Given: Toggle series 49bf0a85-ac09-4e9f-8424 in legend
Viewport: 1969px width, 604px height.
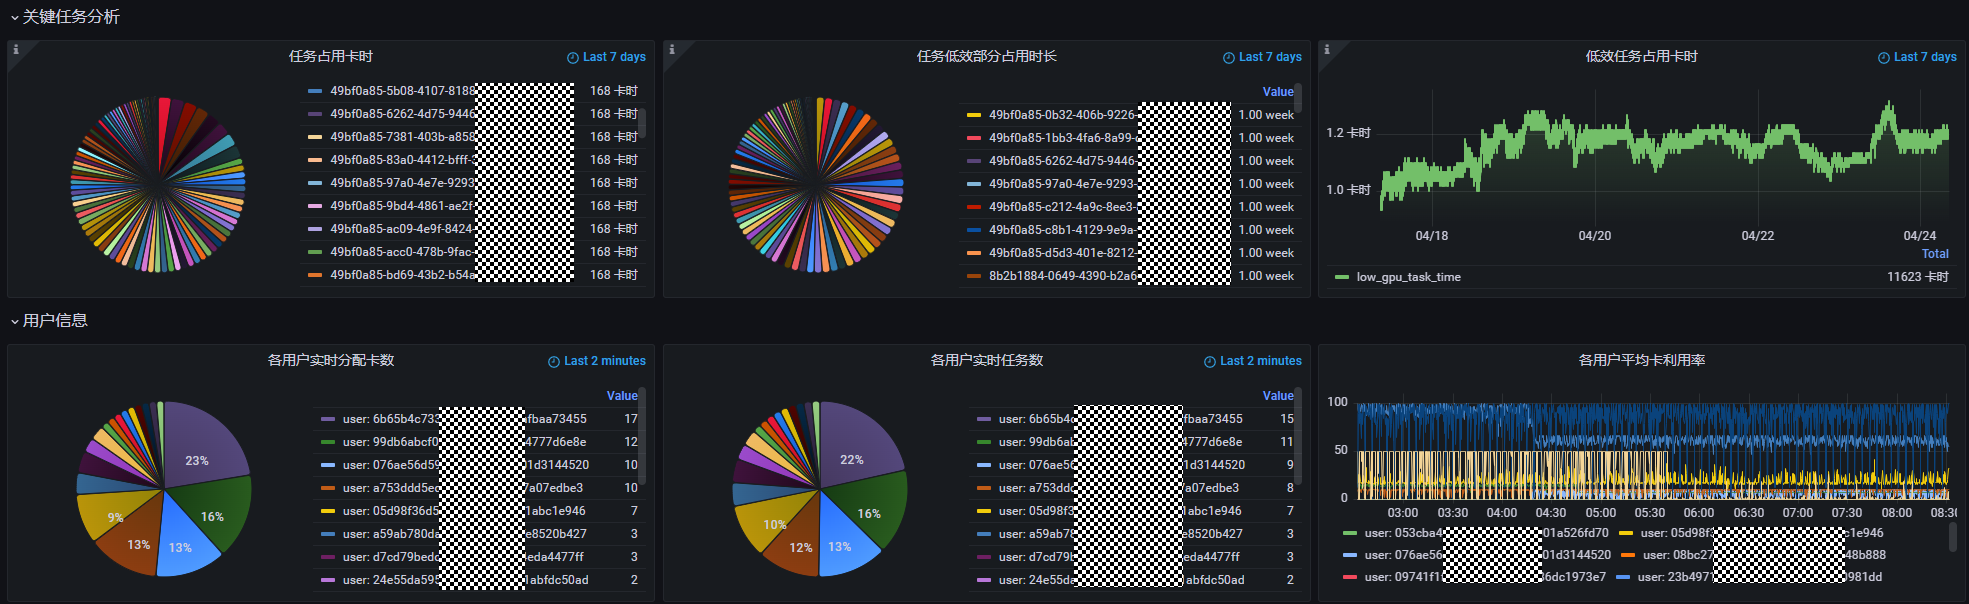Looking at the screenshot, I should (x=401, y=229).
